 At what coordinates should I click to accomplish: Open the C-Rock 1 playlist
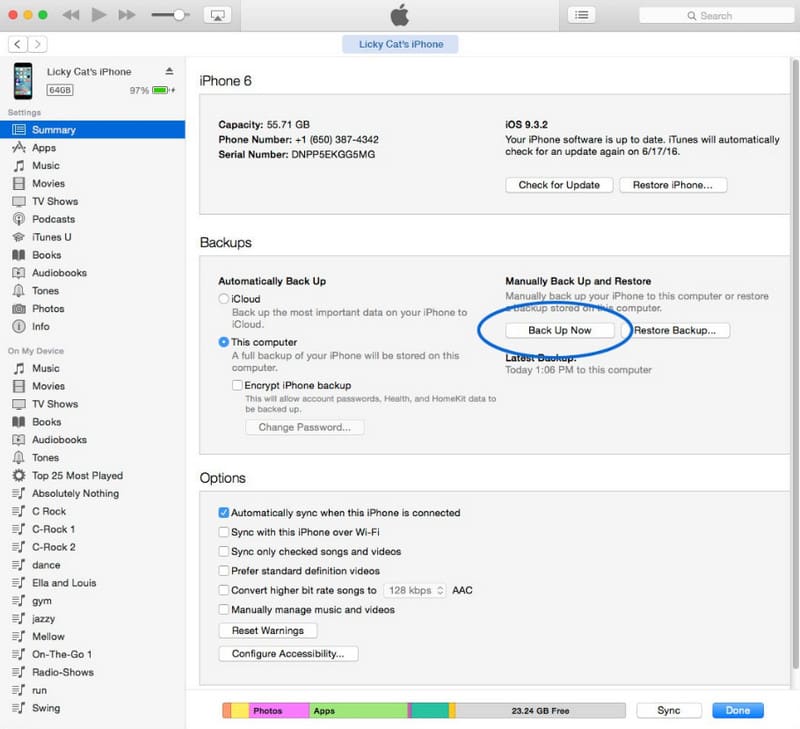pos(92,530)
